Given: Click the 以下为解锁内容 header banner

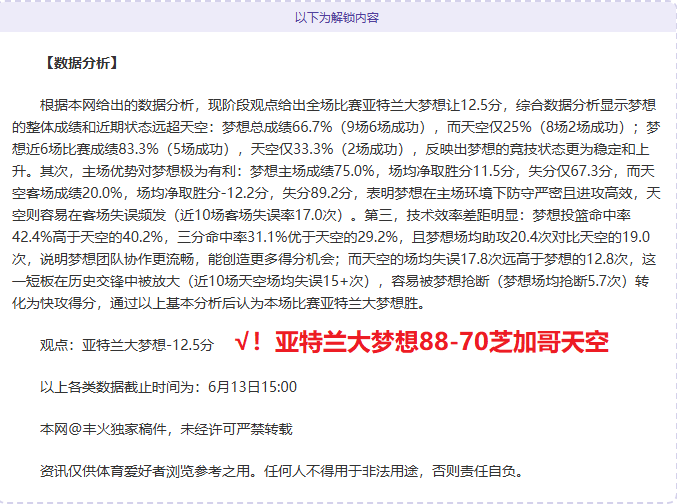Looking at the screenshot, I should (337, 17).
